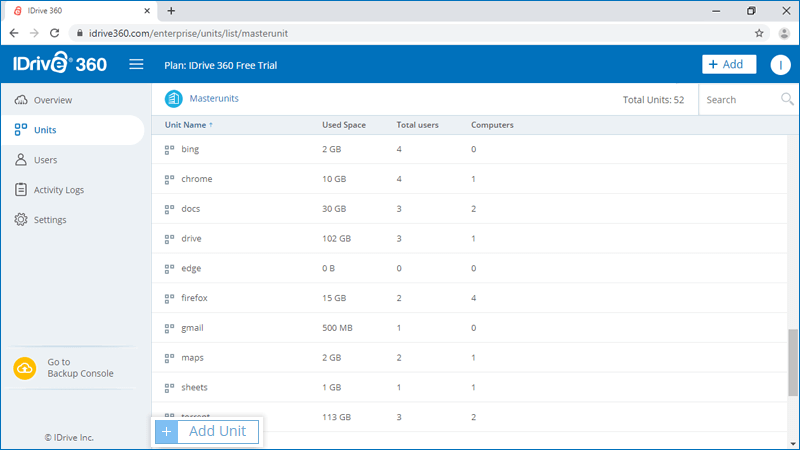The height and width of the screenshot is (450, 800).
Task: Click the Total users column header
Action: pos(417,125)
